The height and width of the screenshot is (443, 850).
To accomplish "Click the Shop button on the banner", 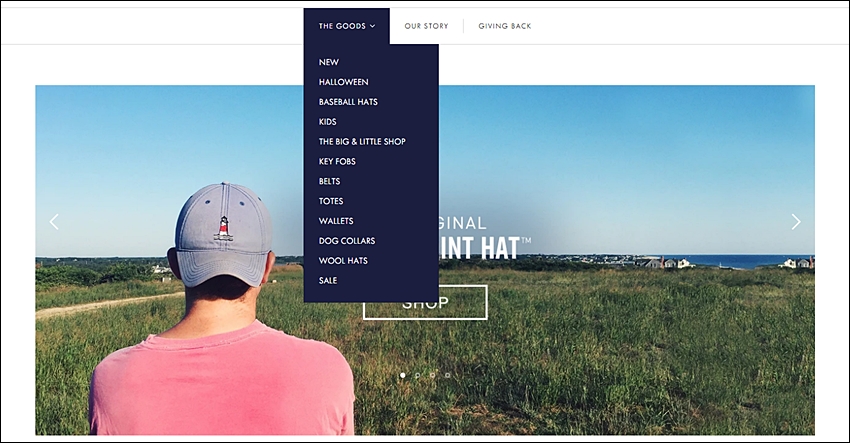I will coord(425,303).
